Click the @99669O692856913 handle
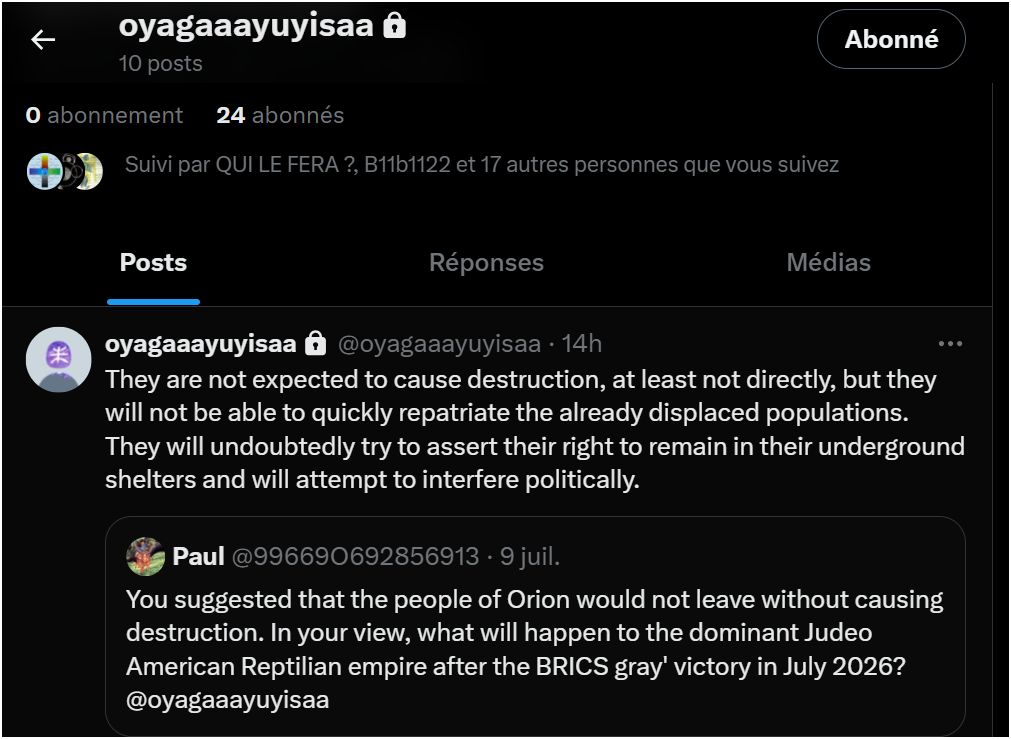This screenshot has width=1011, height=739. [x=355, y=557]
